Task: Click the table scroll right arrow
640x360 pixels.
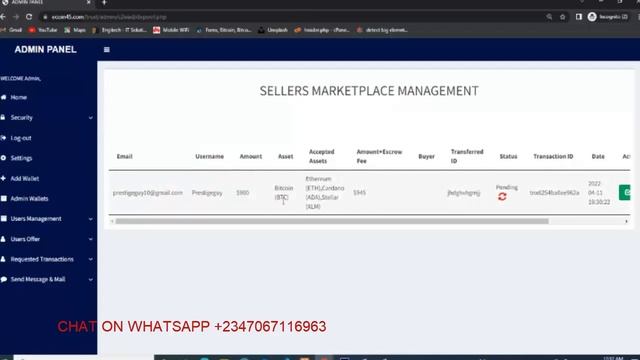Action: coord(626,221)
